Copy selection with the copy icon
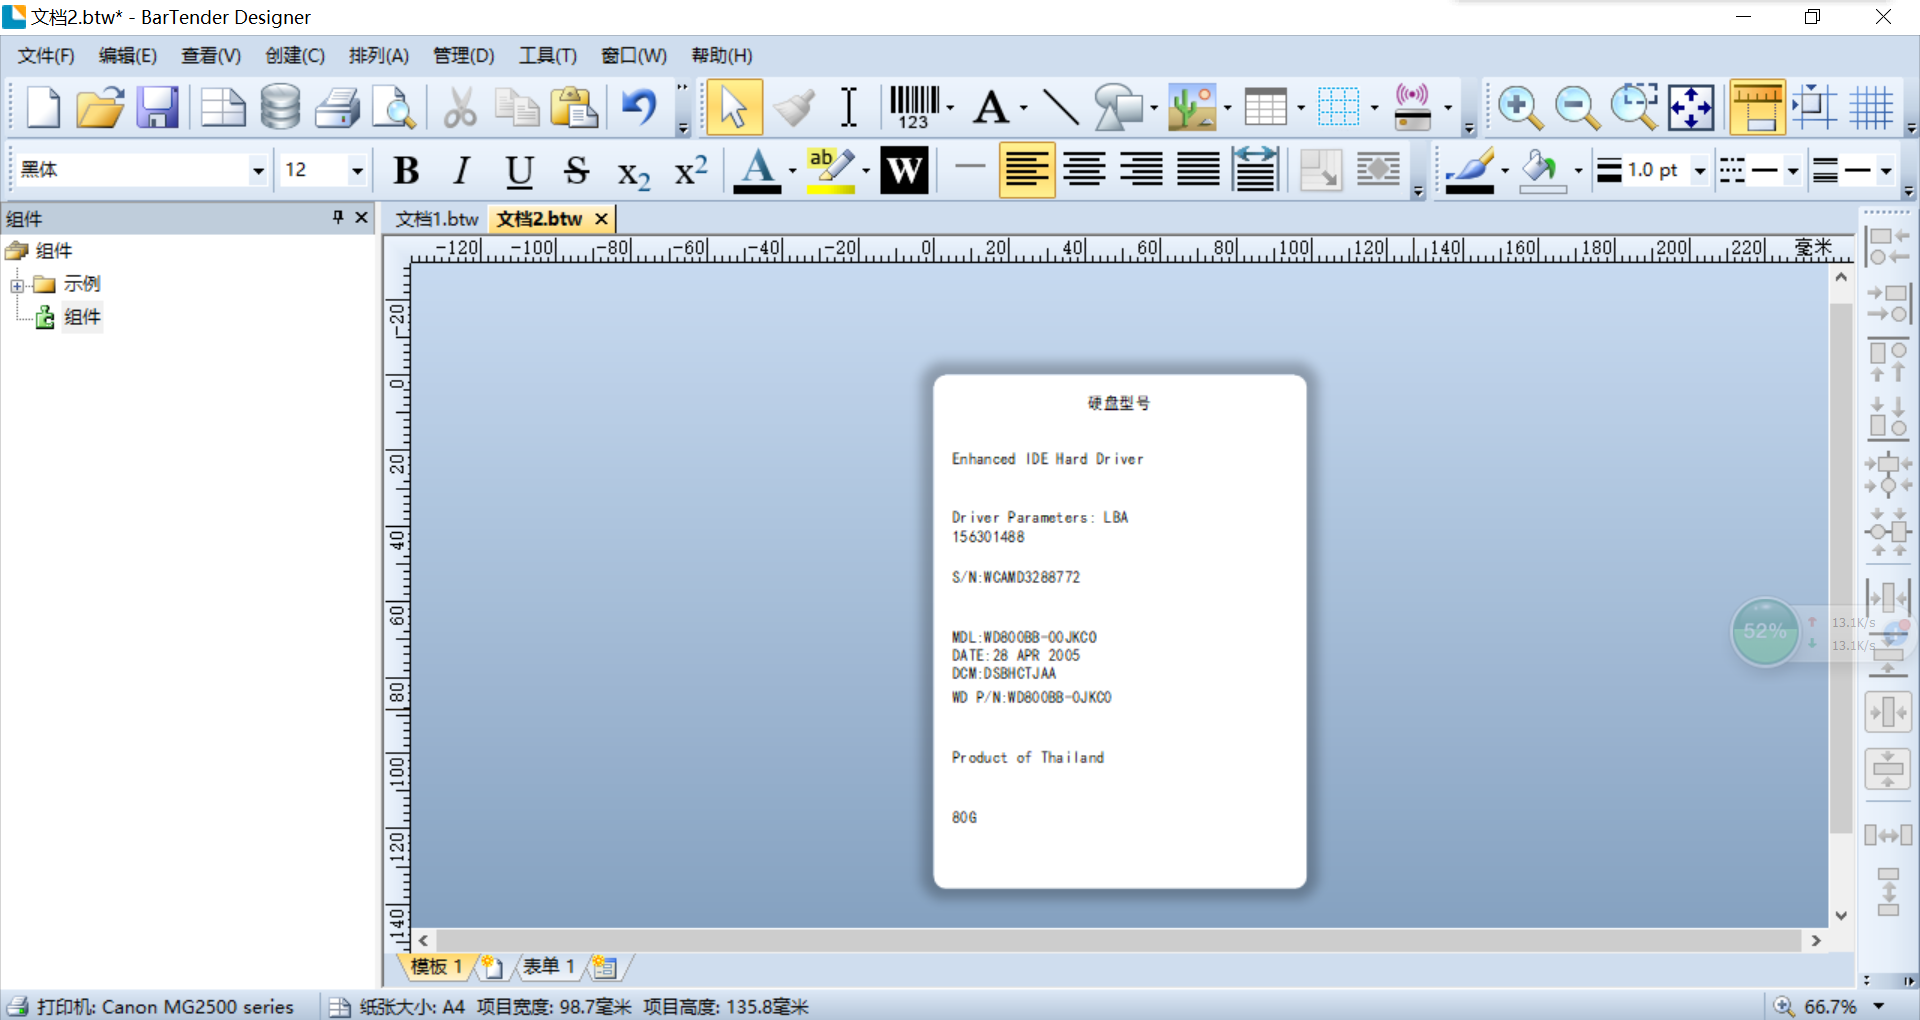Image resolution: width=1920 pixels, height=1020 pixels. tap(517, 107)
